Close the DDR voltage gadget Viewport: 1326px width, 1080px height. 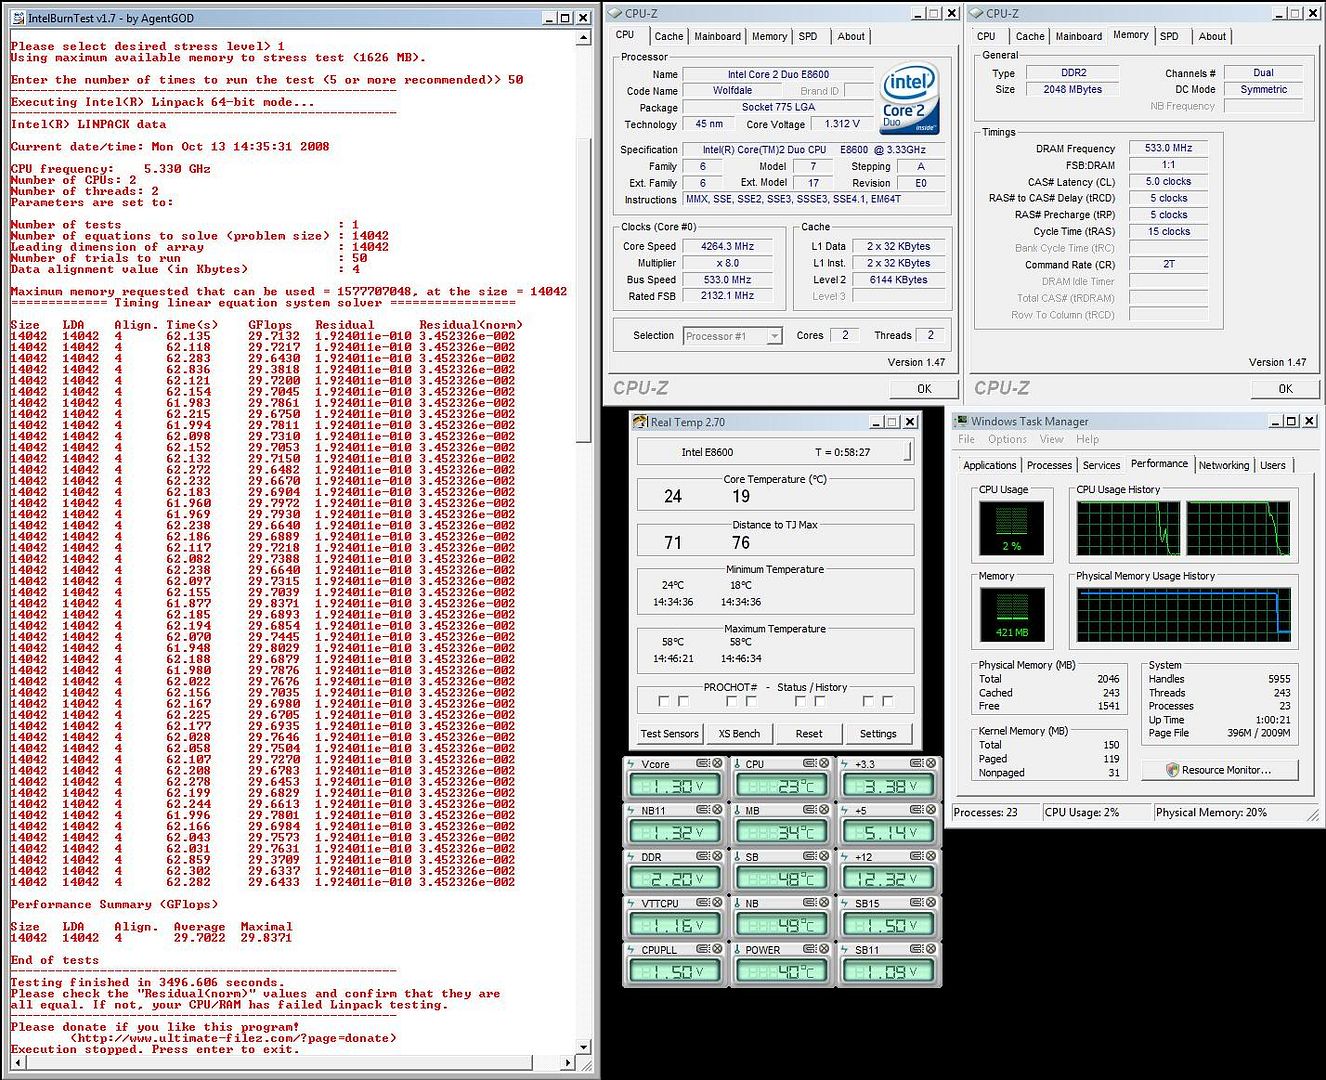pos(717,857)
